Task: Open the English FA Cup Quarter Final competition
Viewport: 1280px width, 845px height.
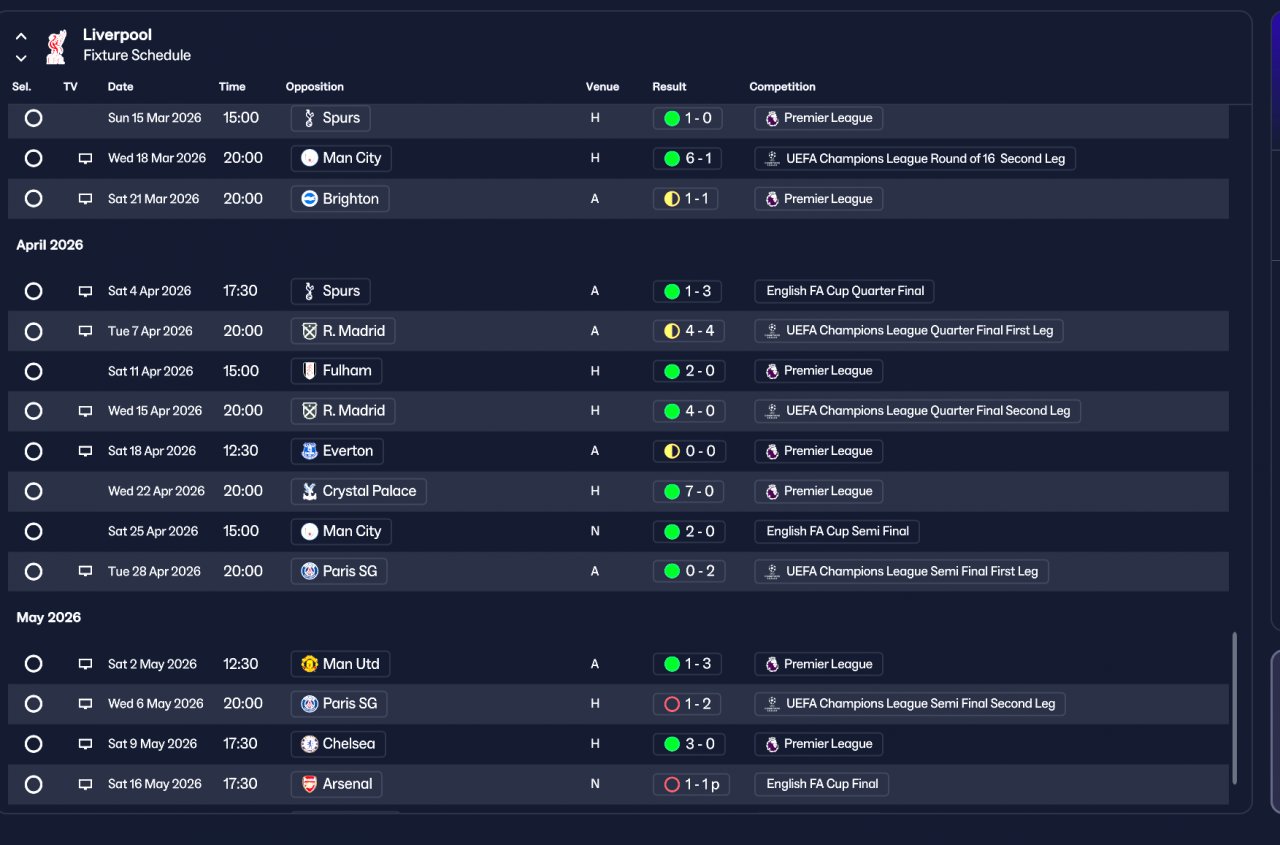Action: coord(845,291)
